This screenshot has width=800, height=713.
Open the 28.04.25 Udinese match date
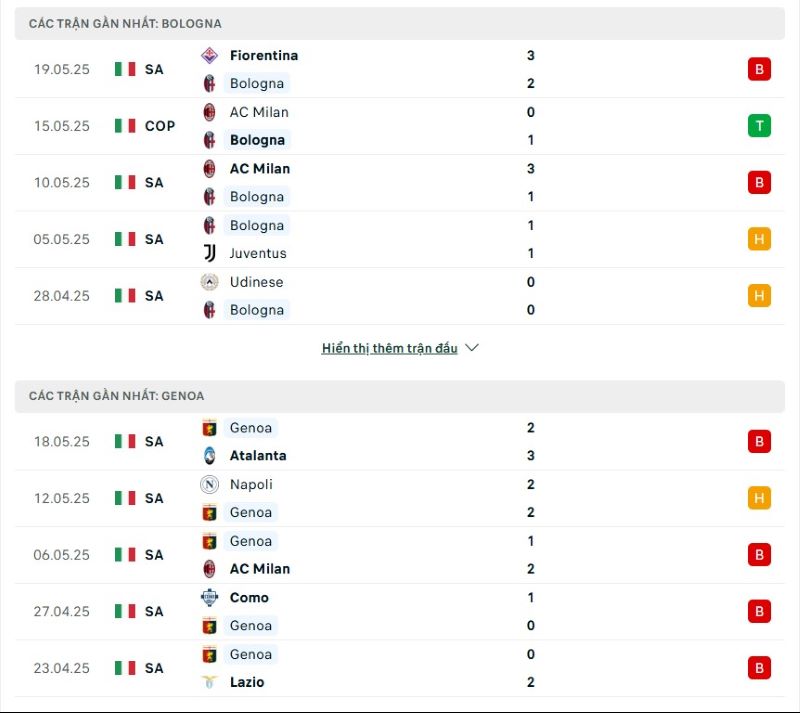[x=61, y=296]
